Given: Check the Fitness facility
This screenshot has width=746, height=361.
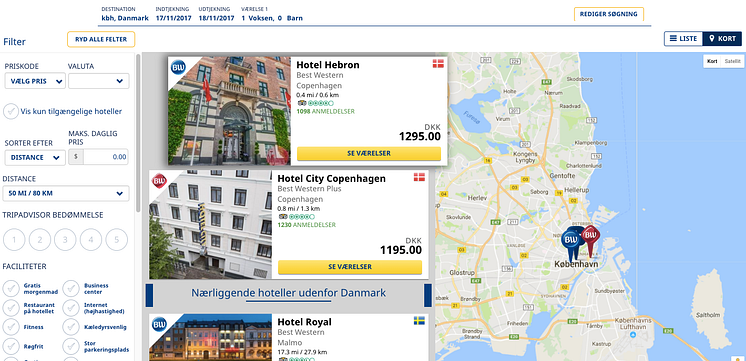Looking at the screenshot, I should click(11, 327).
